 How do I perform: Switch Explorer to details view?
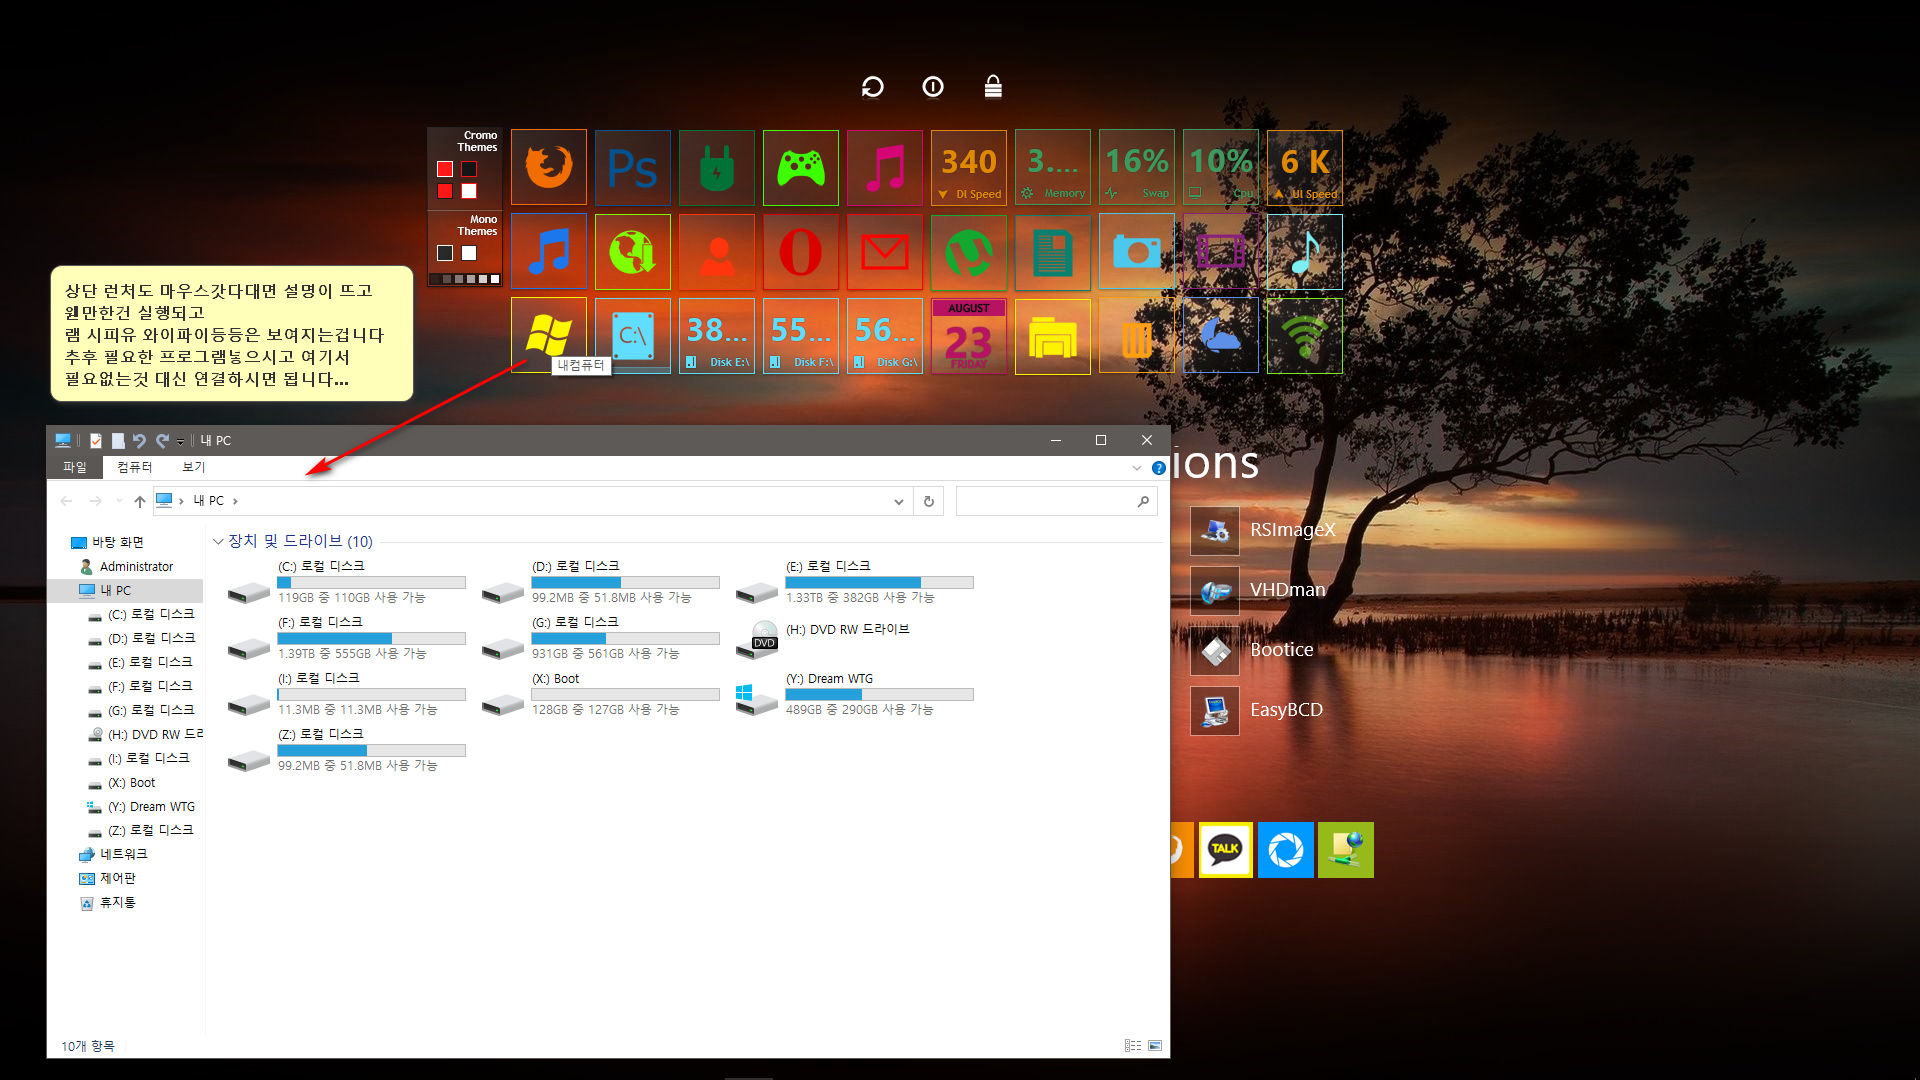point(1133,1045)
